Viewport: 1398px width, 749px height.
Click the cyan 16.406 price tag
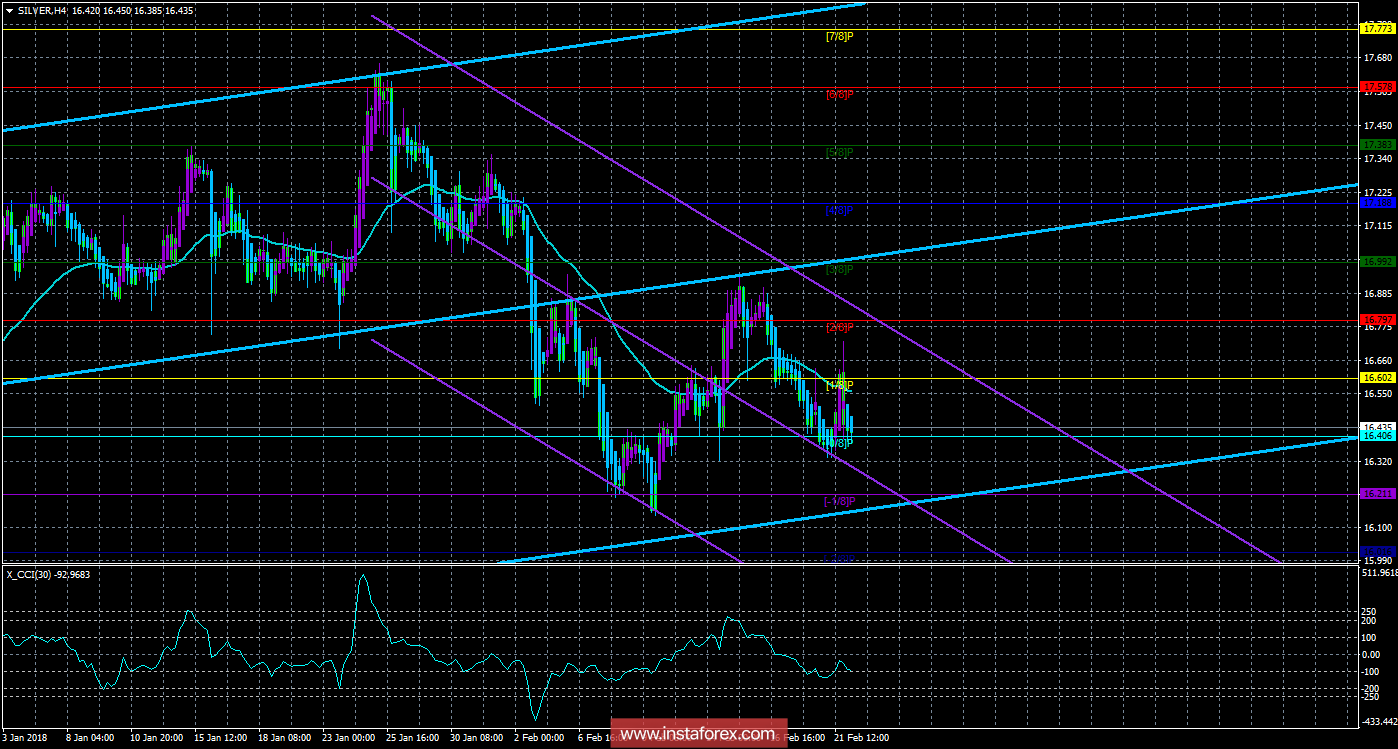[1376, 436]
